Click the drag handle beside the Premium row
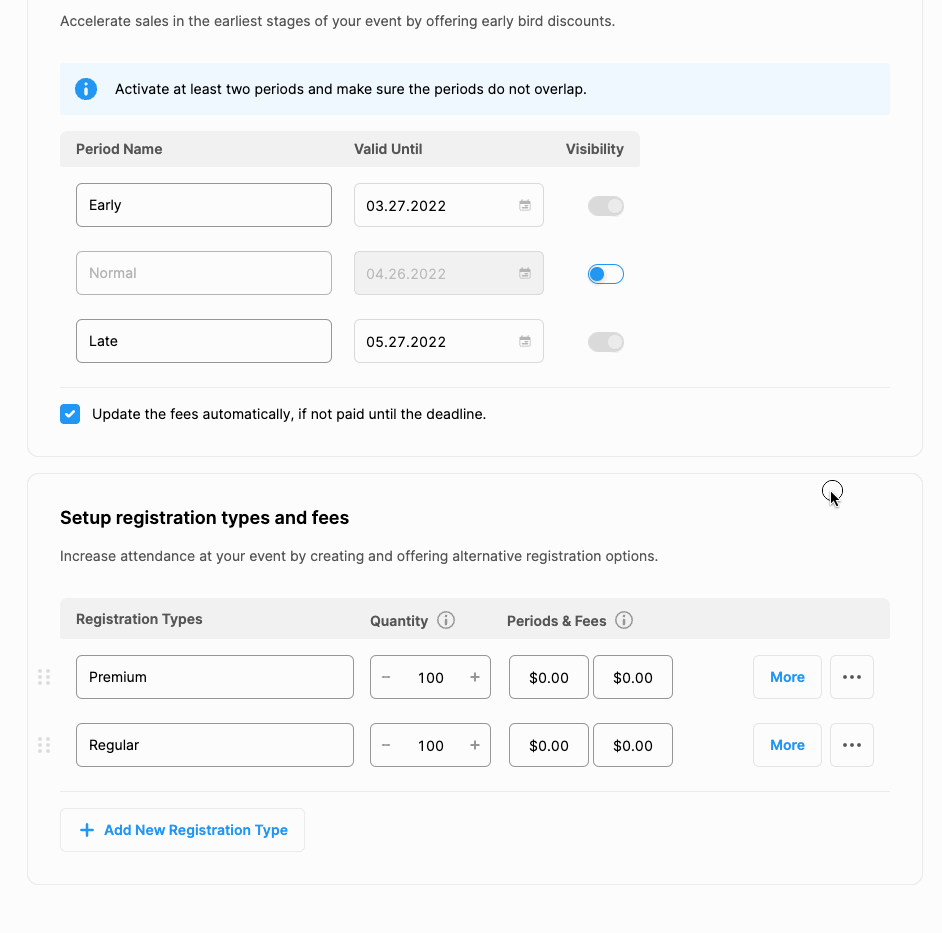Viewport: 942px width, 933px height. pyautogui.click(x=43, y=677)
